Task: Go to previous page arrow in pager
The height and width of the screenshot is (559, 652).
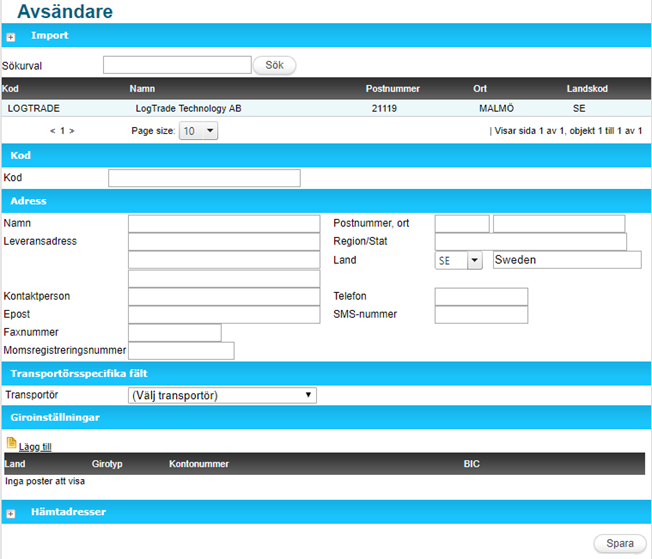Action: click(52, 131)
